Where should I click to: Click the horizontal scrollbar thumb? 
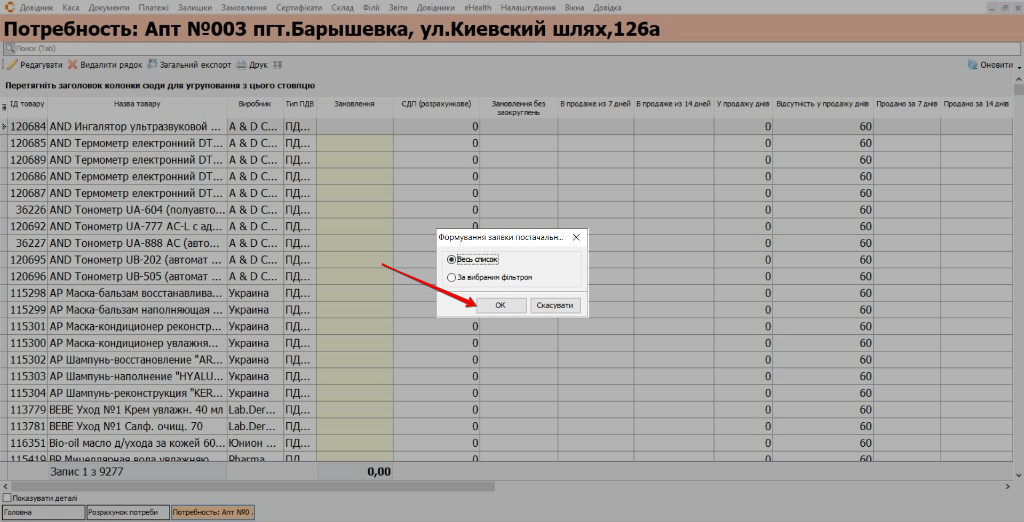tap(252, 486)
